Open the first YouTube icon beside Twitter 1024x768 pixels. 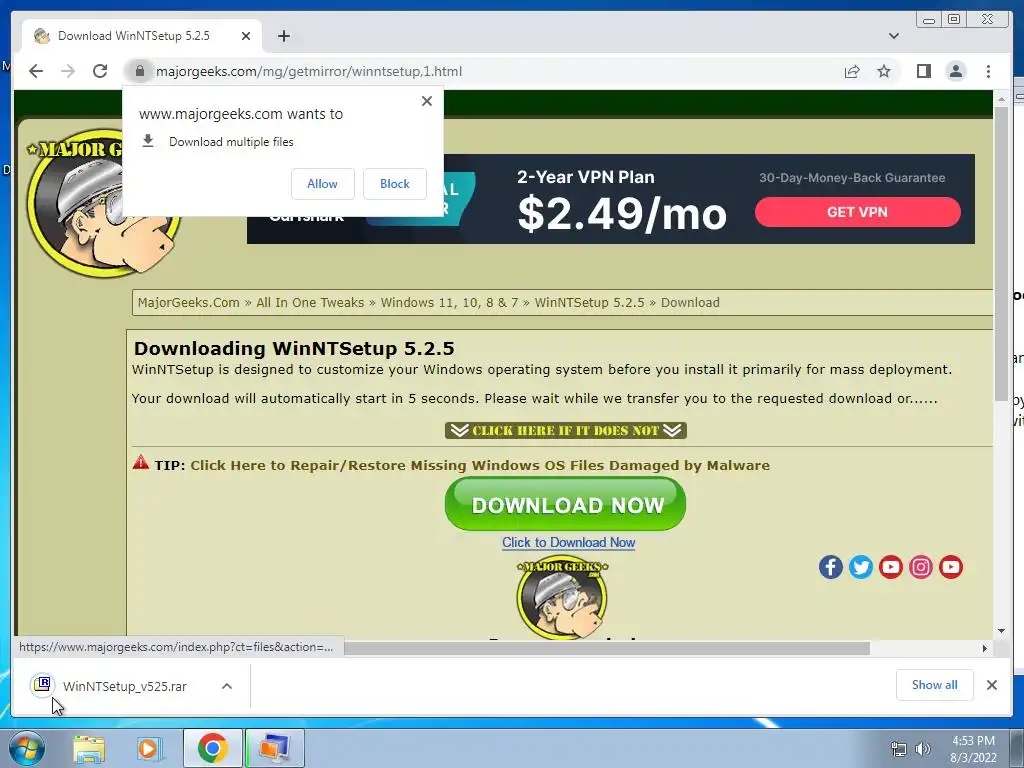pyautogui.click(x=891, y=567)
